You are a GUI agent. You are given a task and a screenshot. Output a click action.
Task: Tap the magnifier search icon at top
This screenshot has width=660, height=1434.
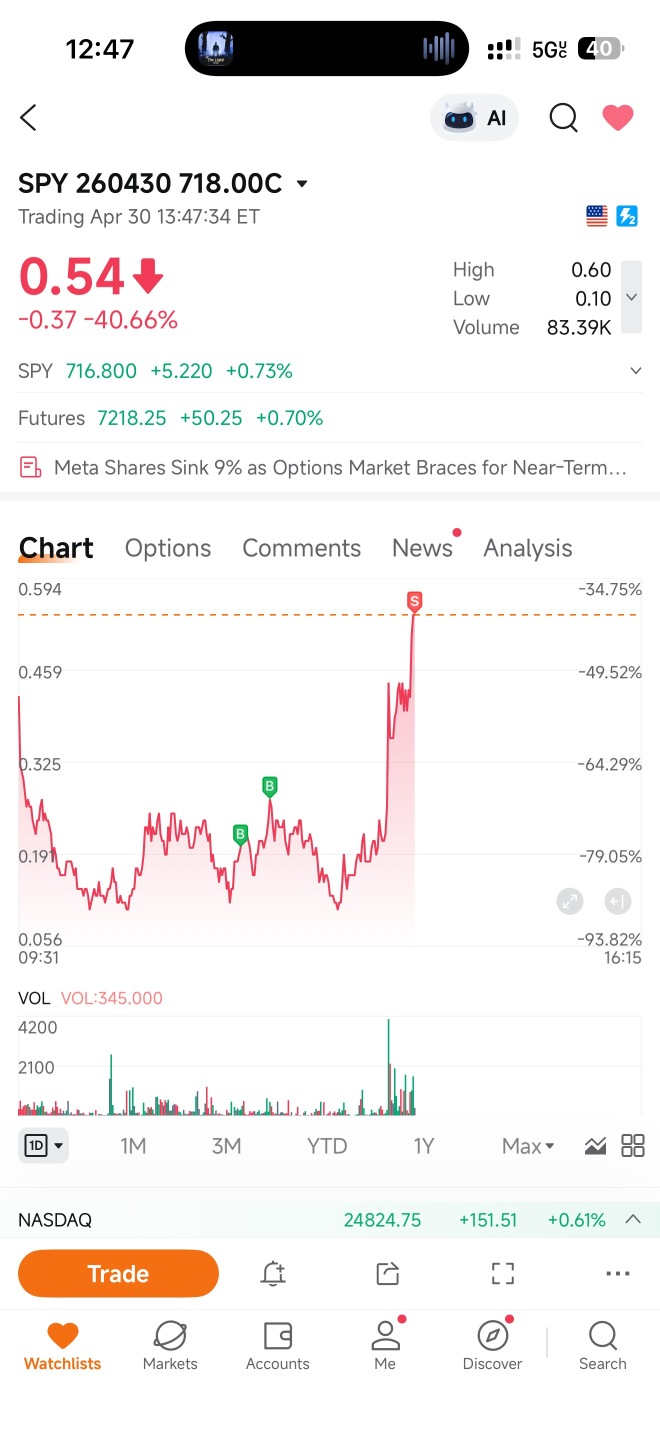[564, 118]
